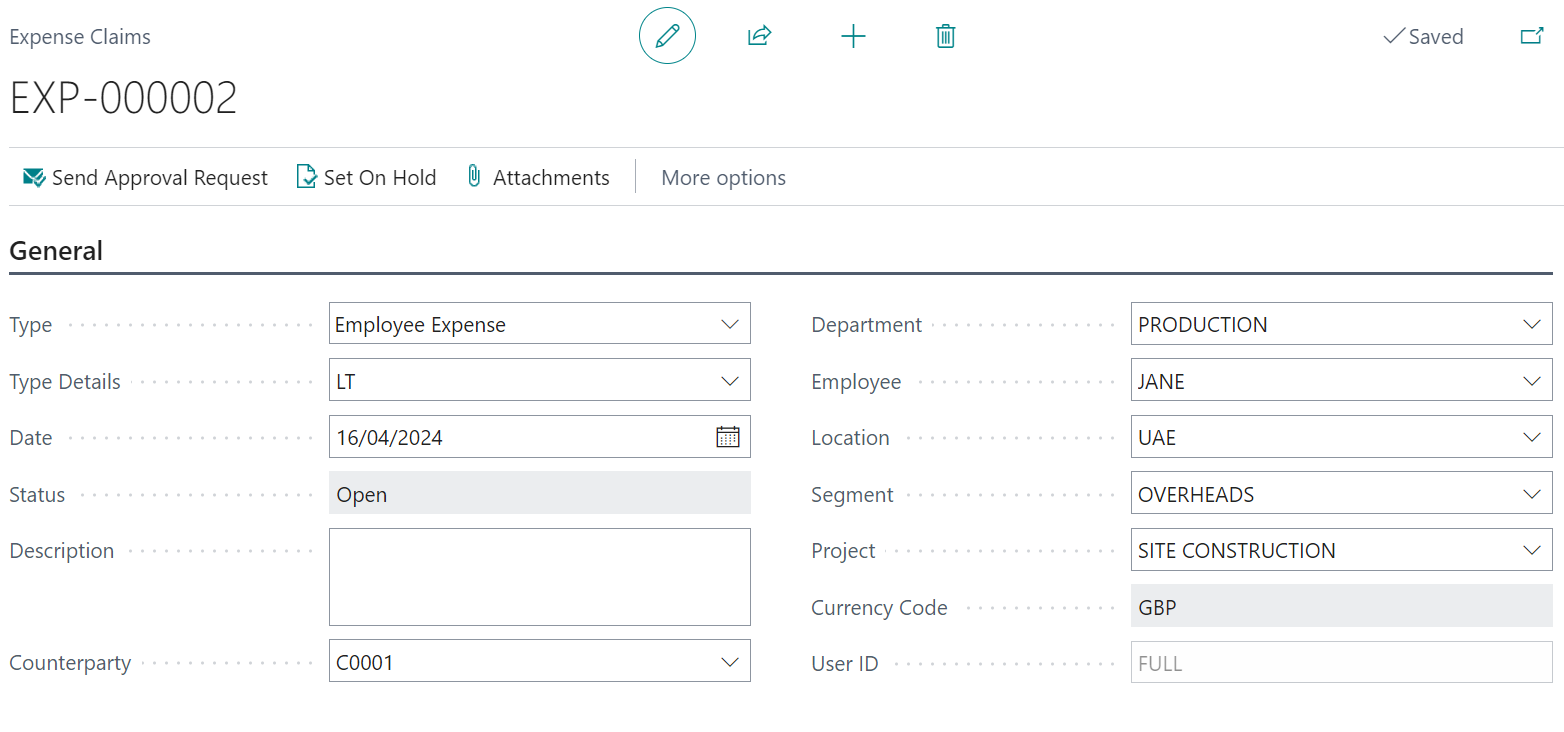
Task: Open the Project dropdown
Action: pos(1531,550)
